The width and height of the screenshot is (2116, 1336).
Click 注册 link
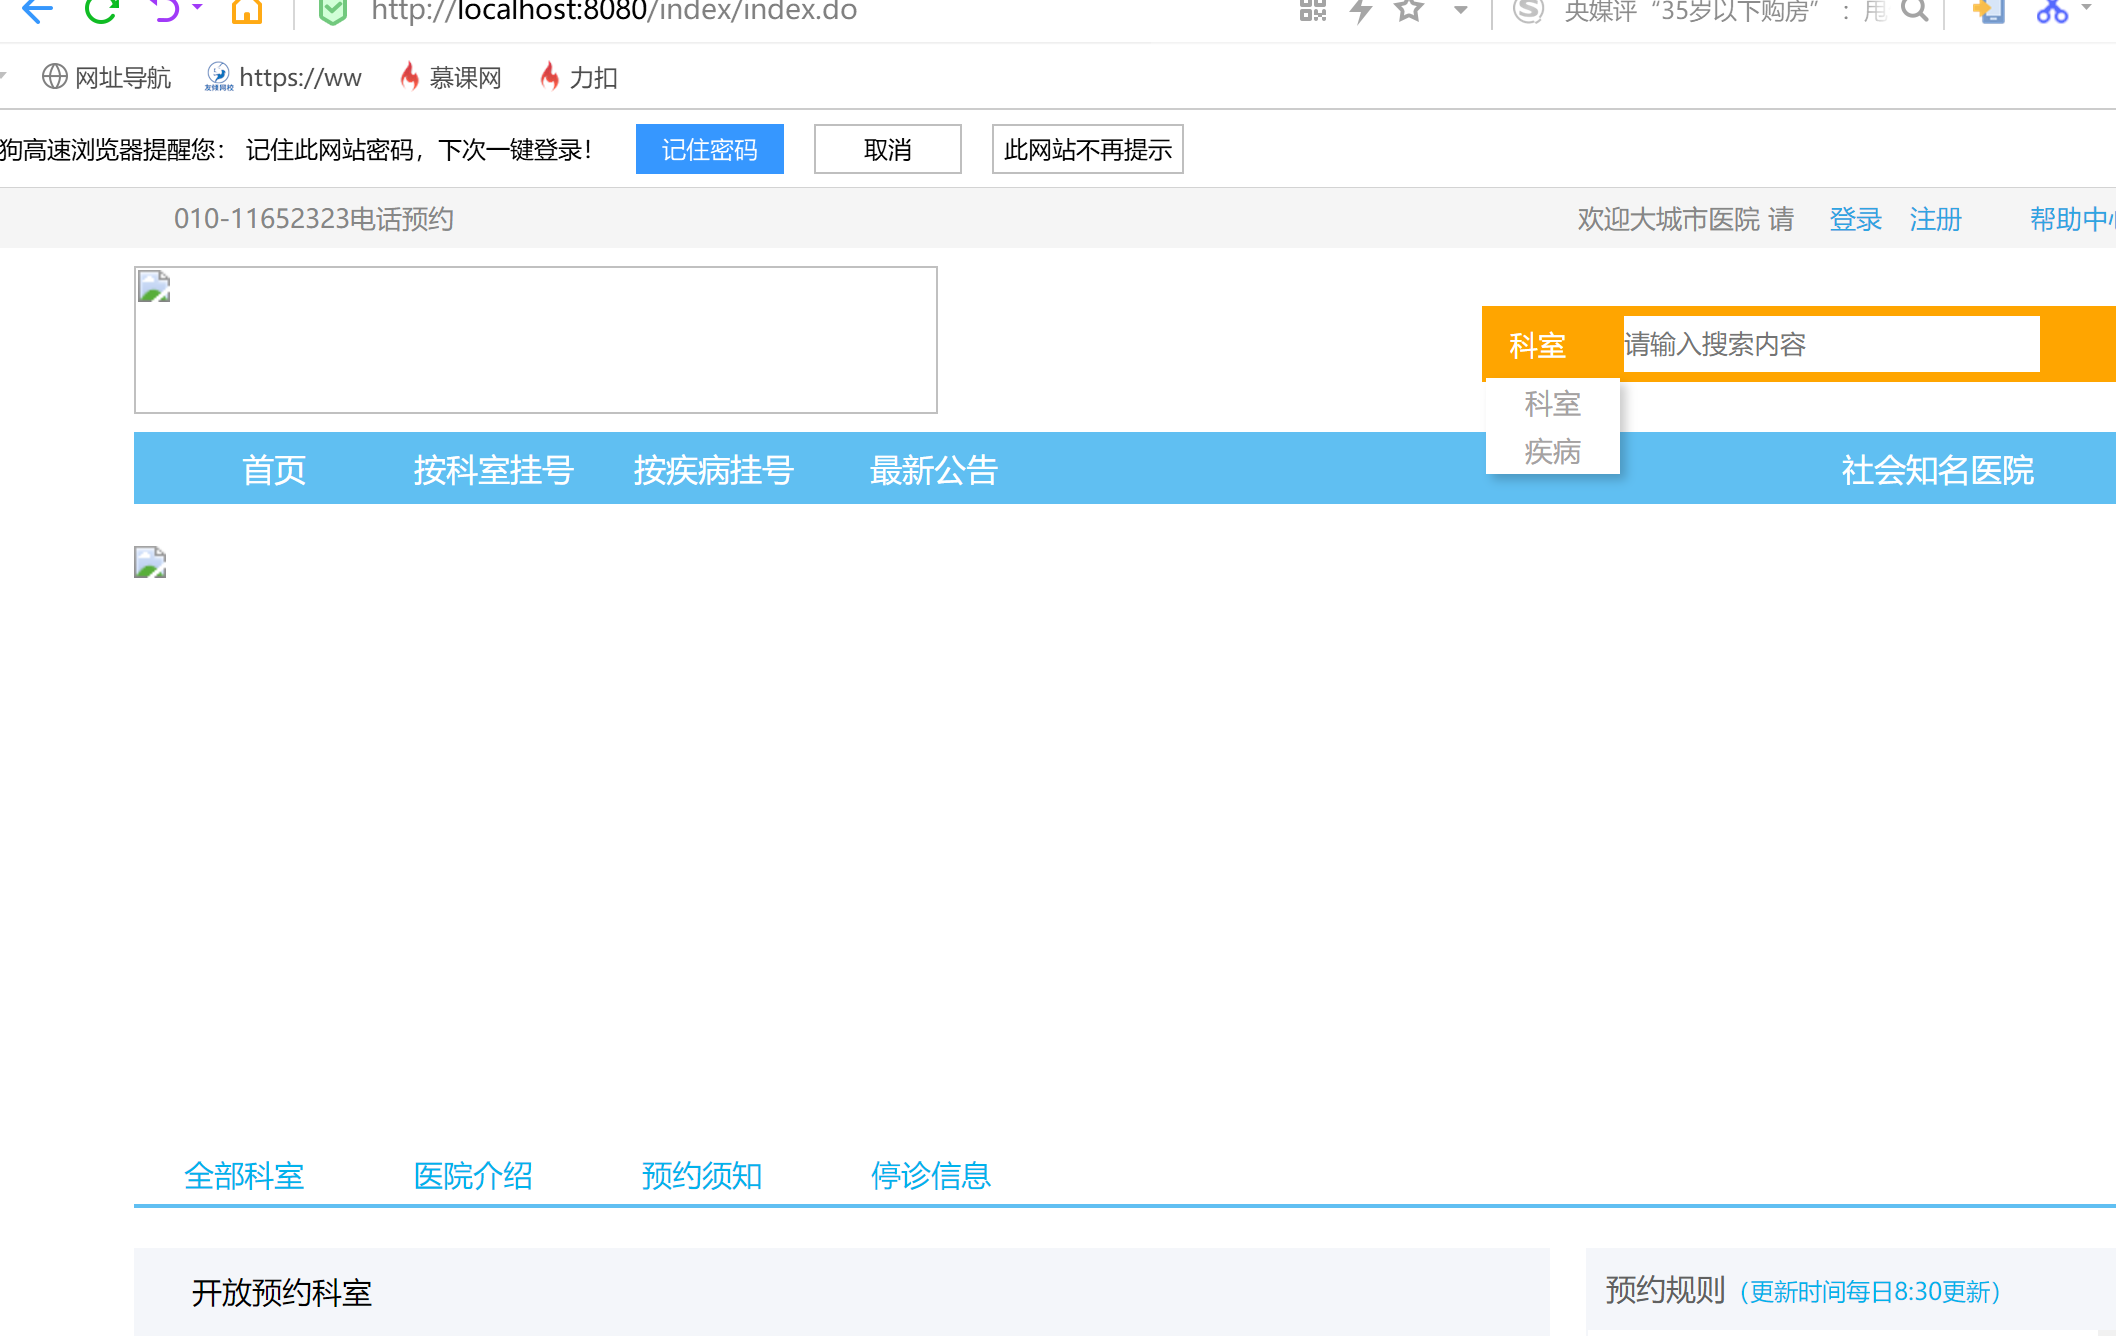1936,219
